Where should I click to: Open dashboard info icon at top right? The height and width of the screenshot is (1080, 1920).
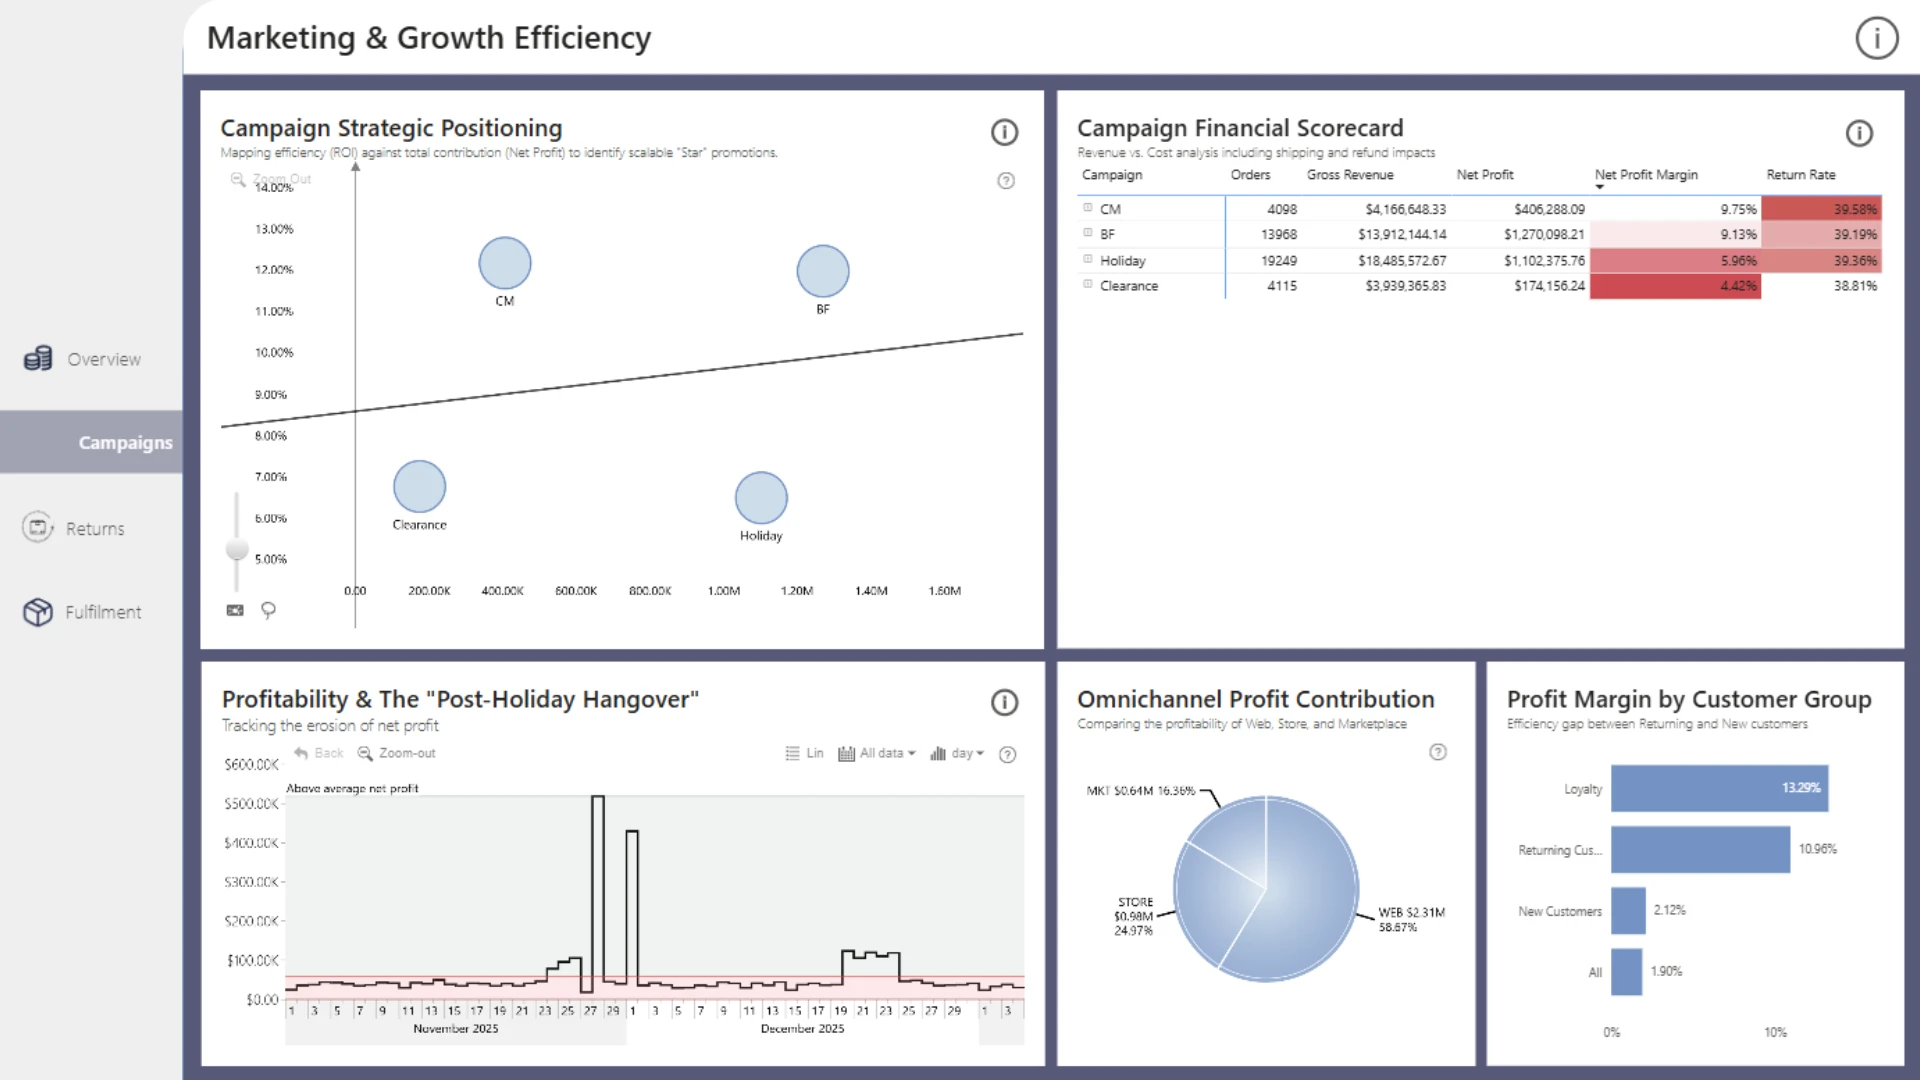point(1876,38)
